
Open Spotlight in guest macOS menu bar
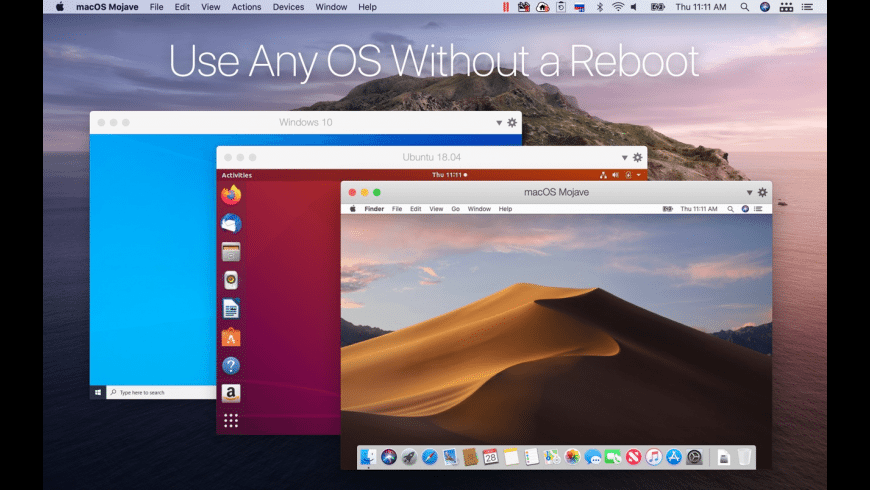(x=731, y=209)
